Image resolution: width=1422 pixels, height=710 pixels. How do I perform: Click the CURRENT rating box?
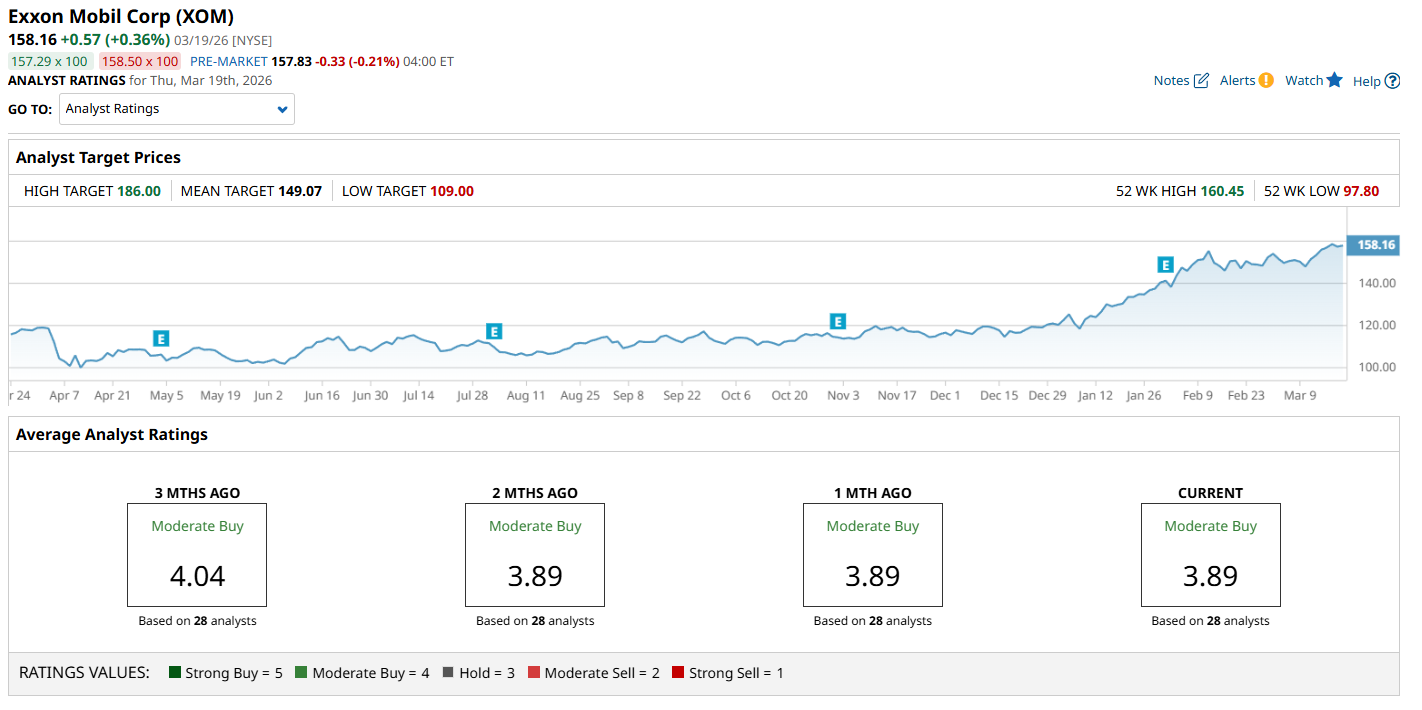pyautogui.click(x=1211, y=555)
